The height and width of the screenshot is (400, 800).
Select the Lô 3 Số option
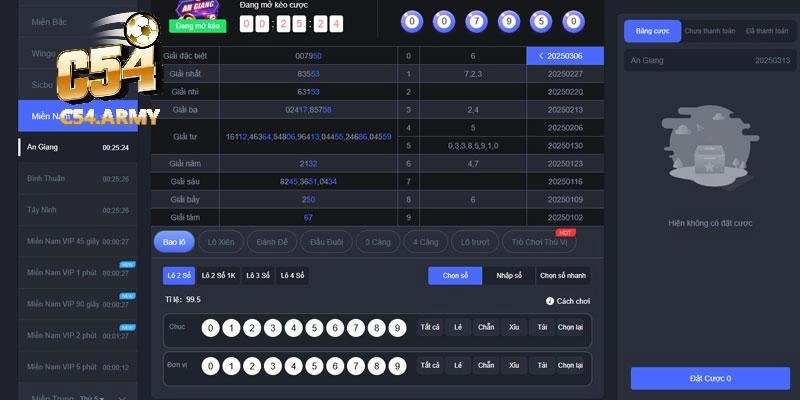tap(255, 275)
